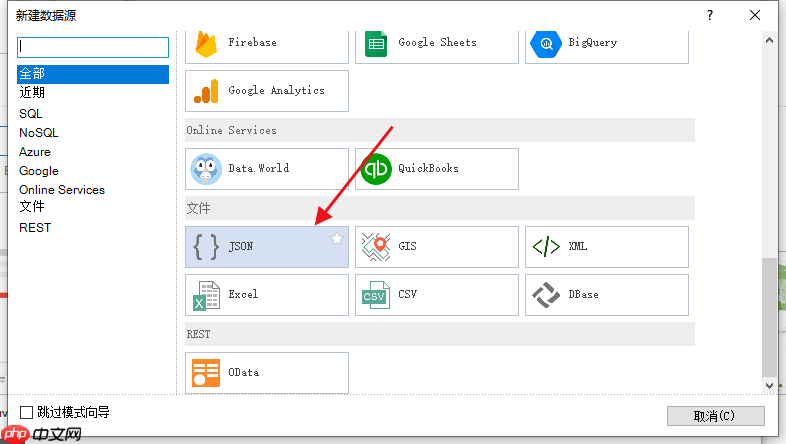Choose the QuickBooks connector icon
The image size is (786, 444).
(x=376, y=169)
